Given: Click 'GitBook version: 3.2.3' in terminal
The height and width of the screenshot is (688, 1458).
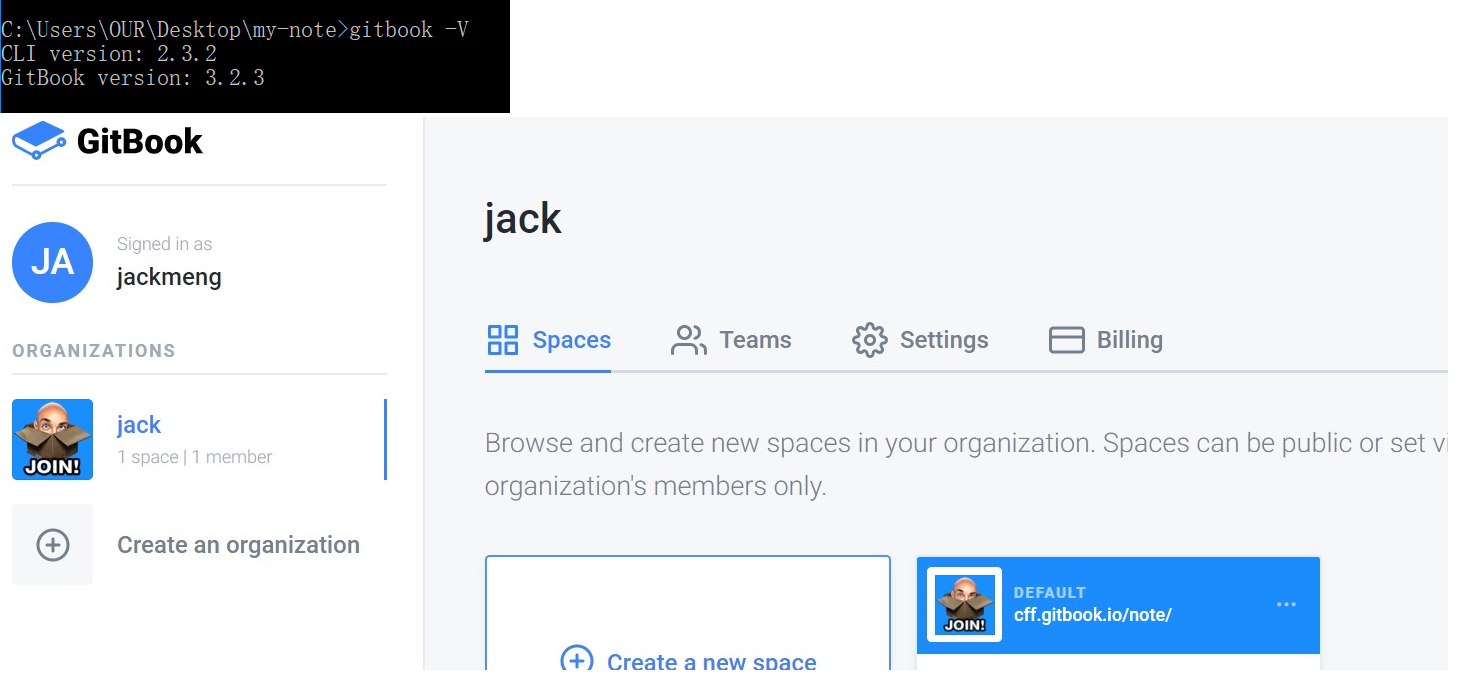Looking at the screenshot, I should (133, 78).
